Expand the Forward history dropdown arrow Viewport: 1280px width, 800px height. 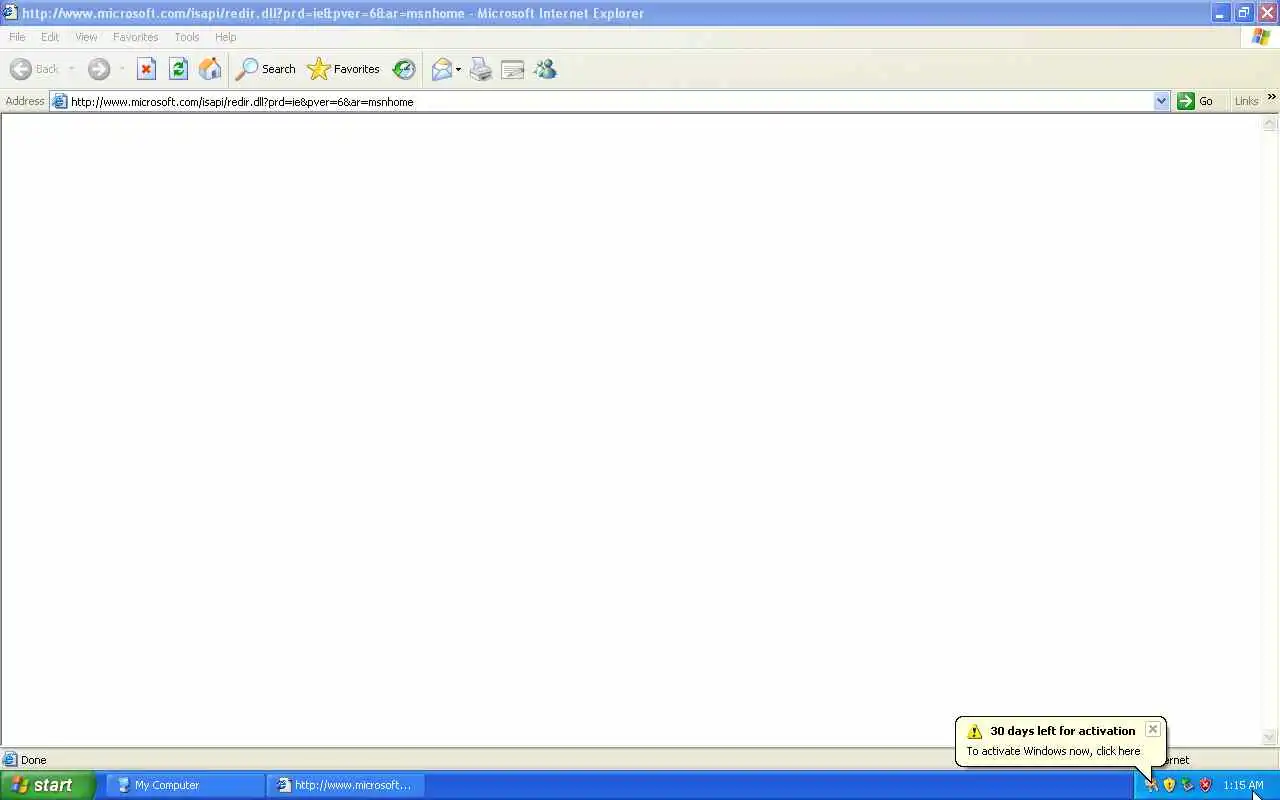(122, 69)
